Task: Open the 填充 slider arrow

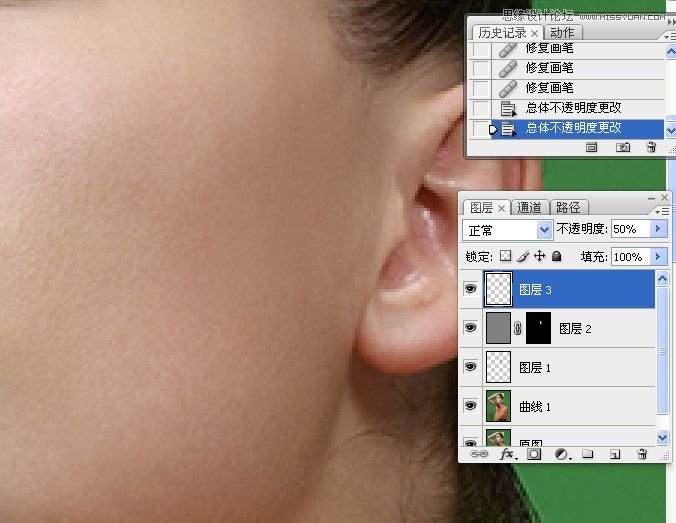Action: 658,257
